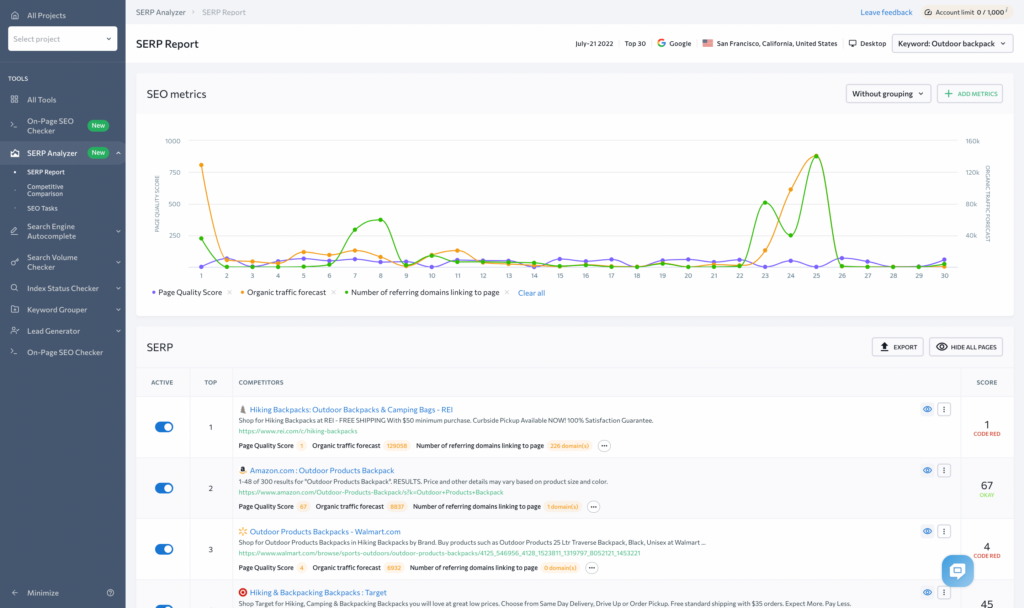1024x608 pixels.
Task: Toggle off the REI result active switch
Action: point(164,427)
